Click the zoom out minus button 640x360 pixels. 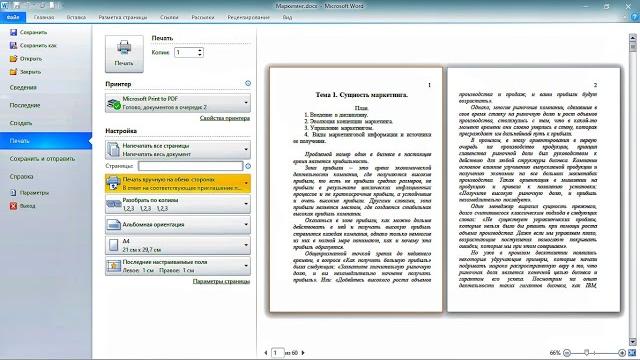tap(567, 353)
